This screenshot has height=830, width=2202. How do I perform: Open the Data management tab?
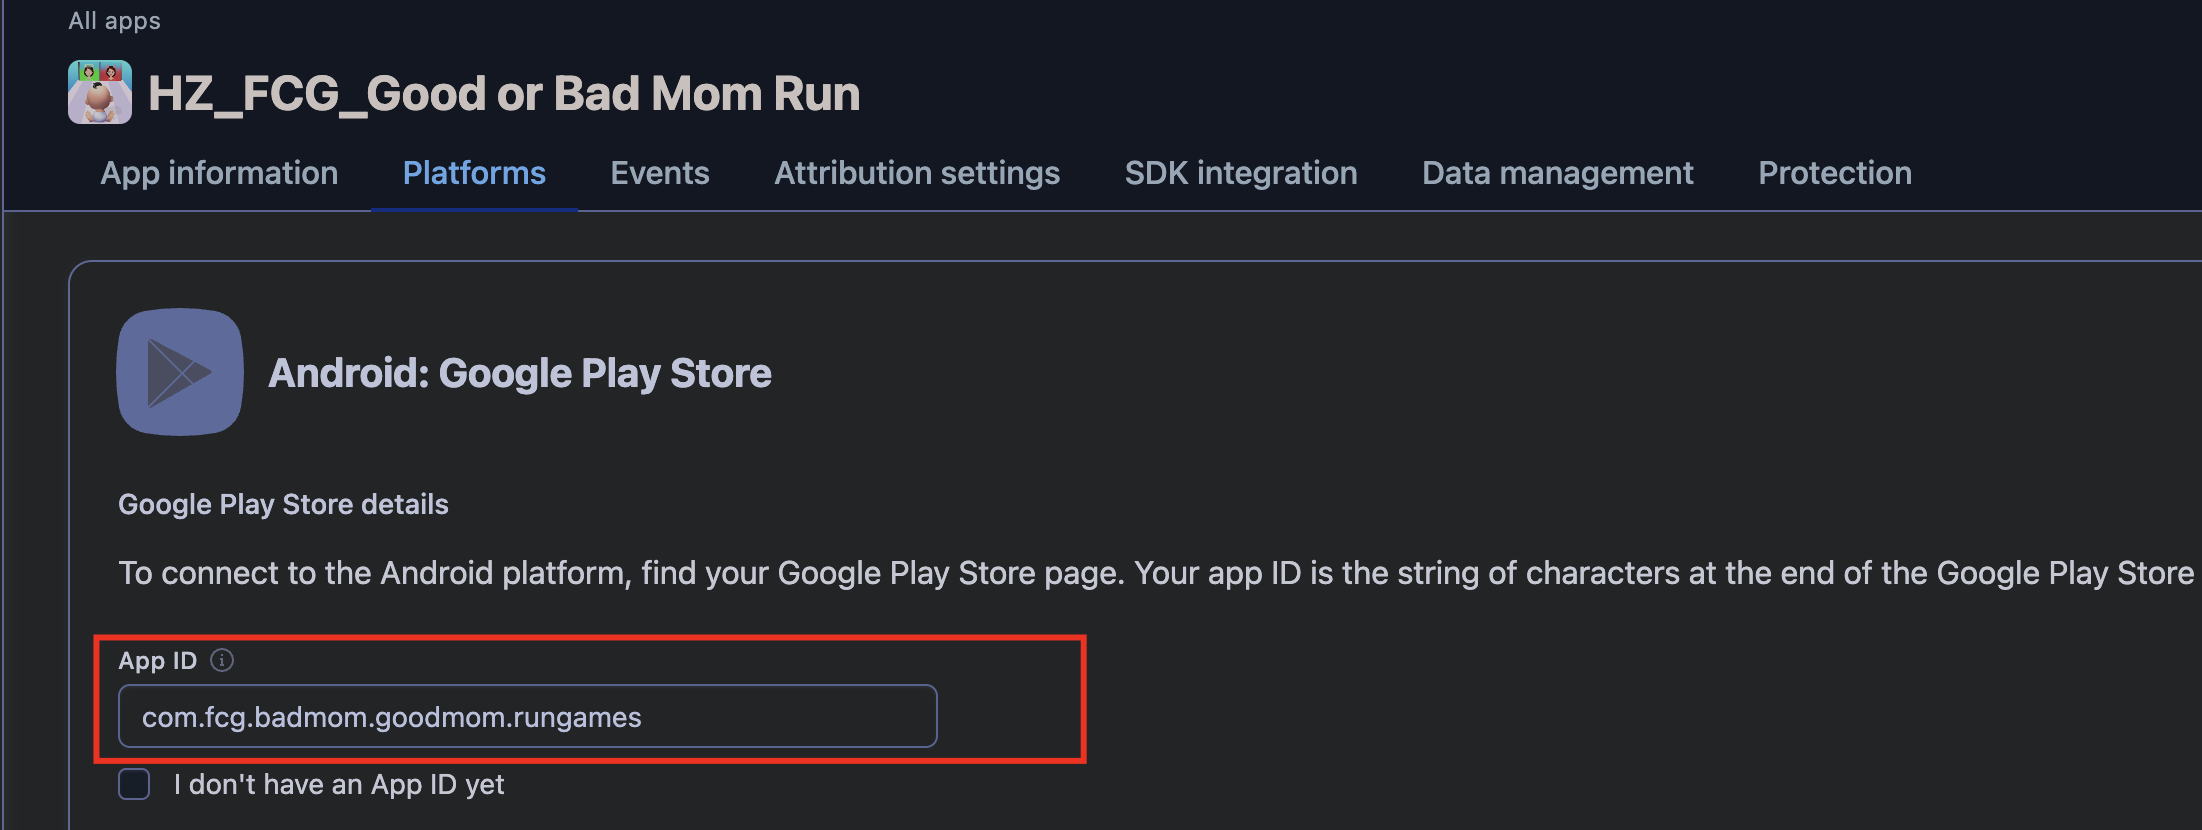[x=1558, y=173]
